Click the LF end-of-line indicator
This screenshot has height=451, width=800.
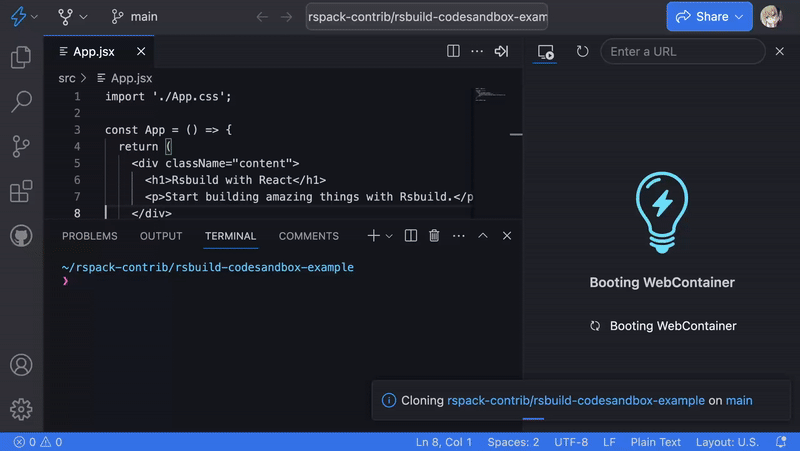pos(609,442)
